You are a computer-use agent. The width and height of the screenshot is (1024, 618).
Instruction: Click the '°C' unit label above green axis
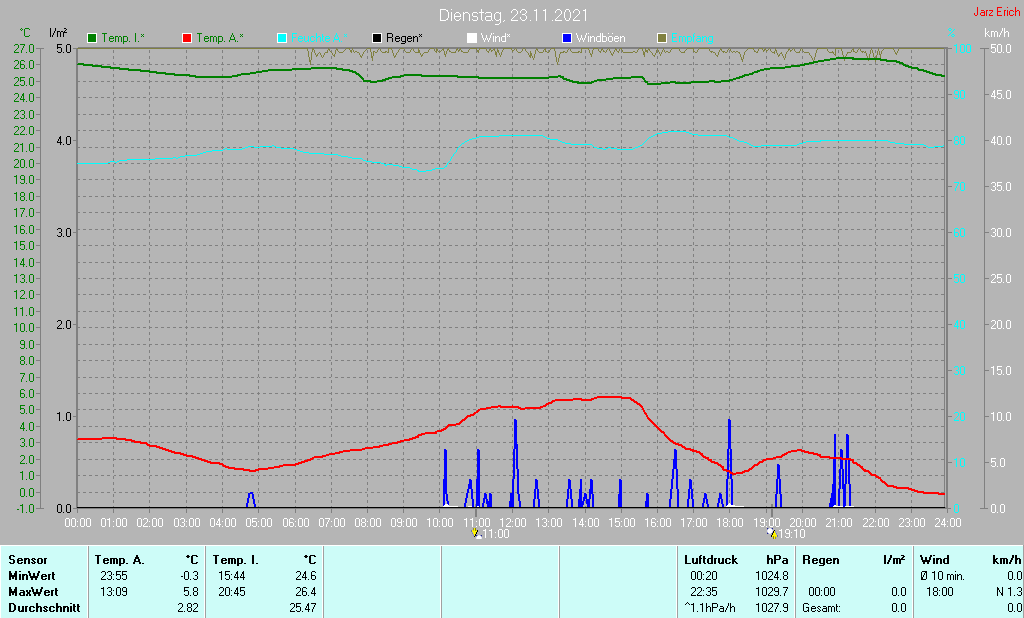click(25, 33)
